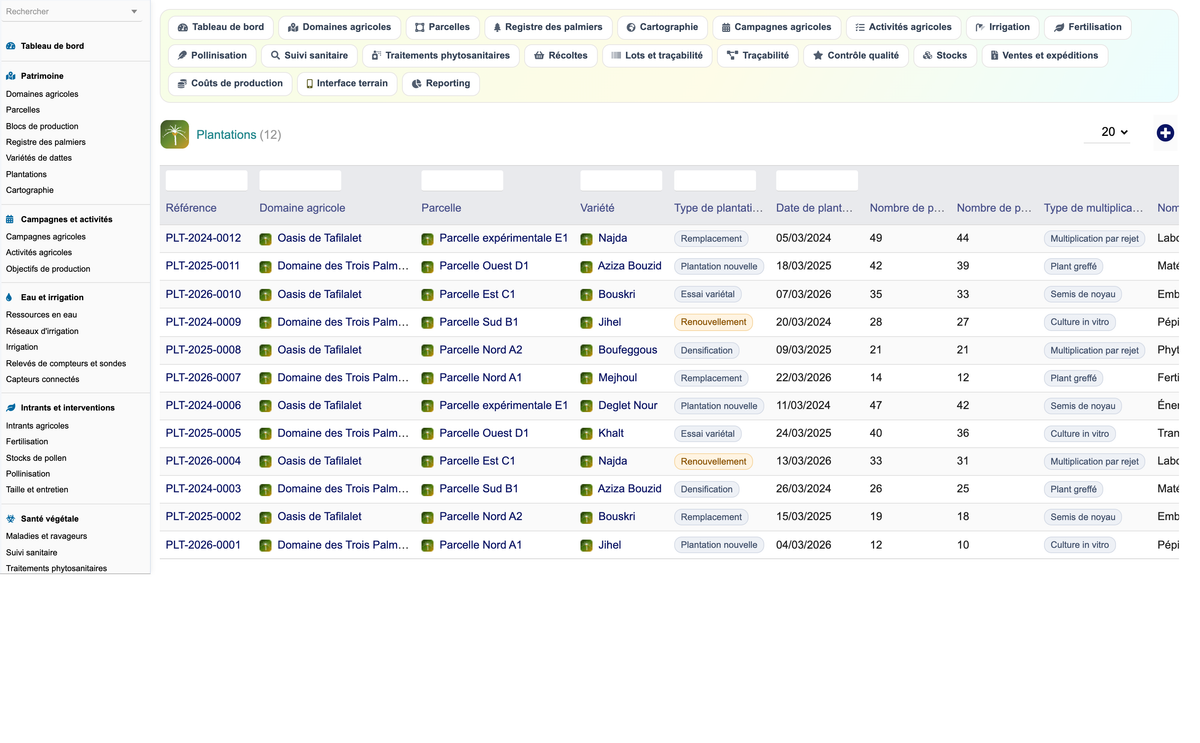
Task: Click the Patrimoine section icon in sidebar
Action: (11, 76)
